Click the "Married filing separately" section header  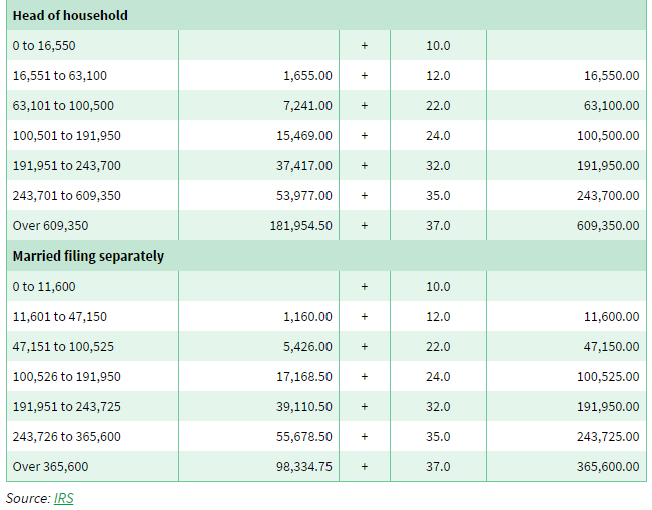point(88,256)
